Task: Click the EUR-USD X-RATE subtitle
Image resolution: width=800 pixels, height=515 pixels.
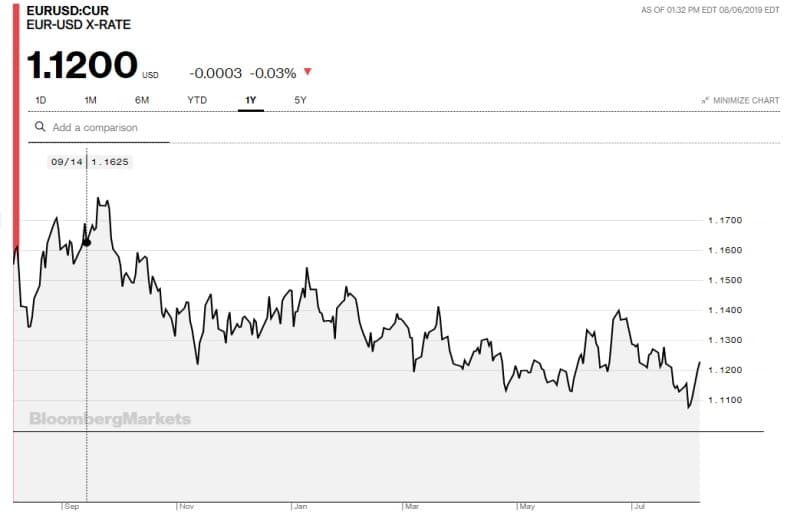Action: 79,24
